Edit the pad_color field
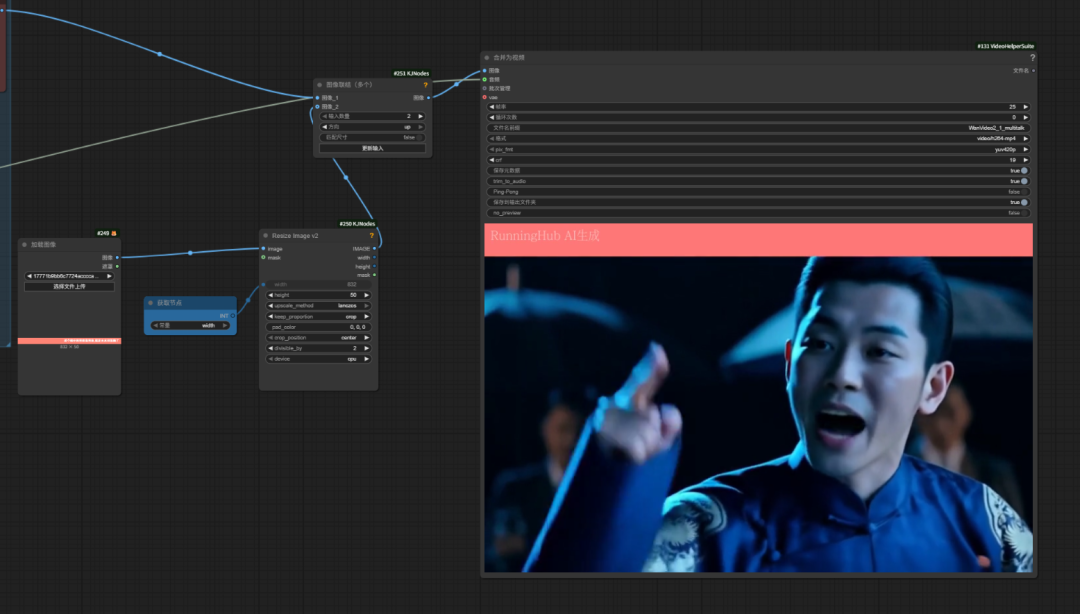Screen dimensions: 1080x614 pos(319,327)
